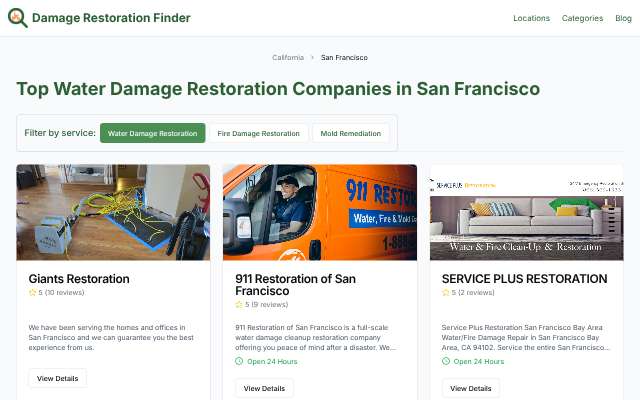Click the '5 (2 reviews)' rating text
The image size is (640, 400).
pos(473,293)
